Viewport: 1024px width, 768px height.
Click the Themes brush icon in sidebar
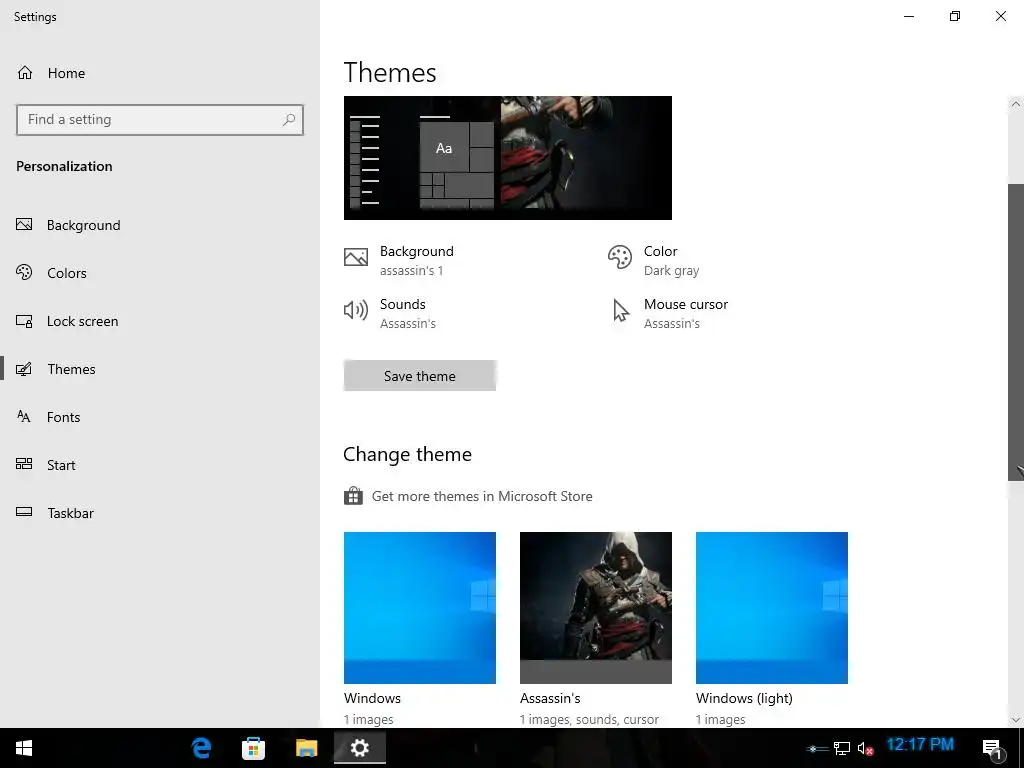24,369
